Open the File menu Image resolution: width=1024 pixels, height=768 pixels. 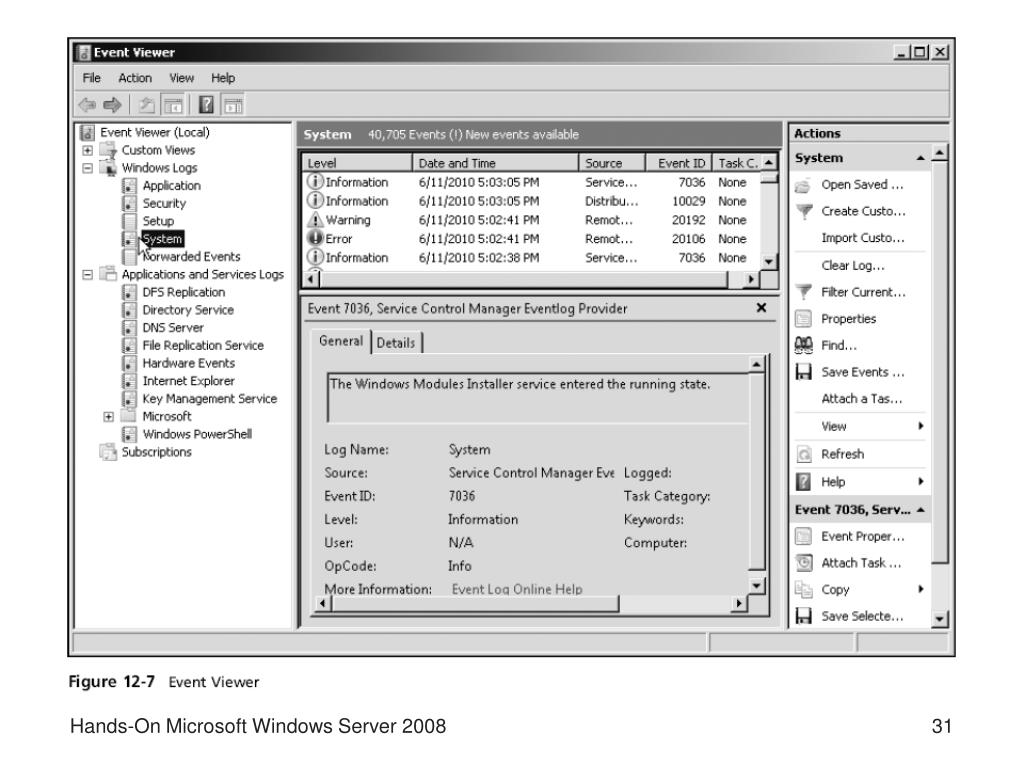(91, 78)
